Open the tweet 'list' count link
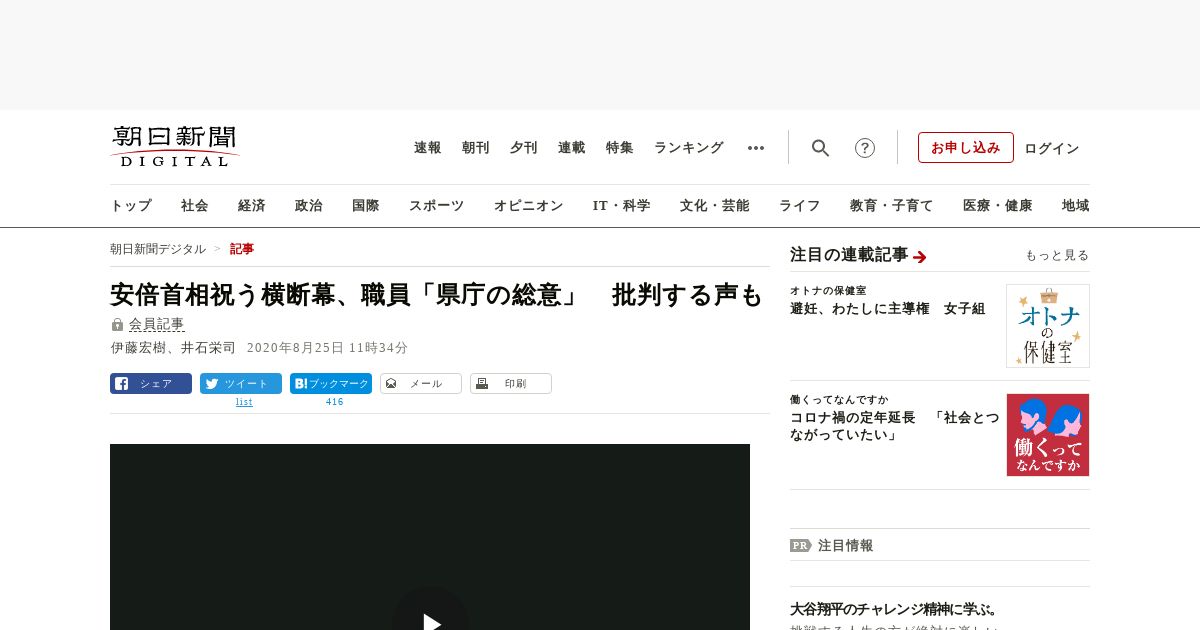The height and width of the screenshot is (630, 1200). point(244,402)
